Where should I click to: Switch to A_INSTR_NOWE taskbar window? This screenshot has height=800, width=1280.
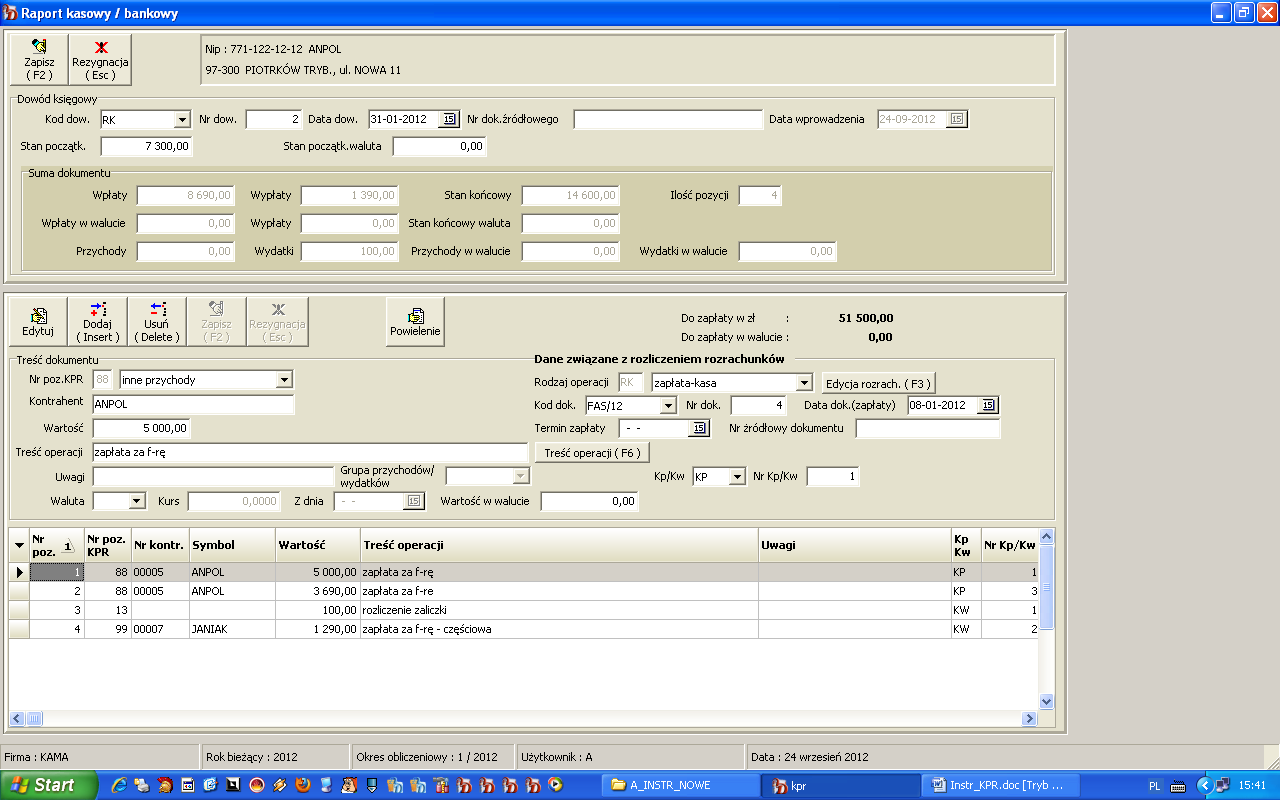pyautogui.click(x=681, y=785)
